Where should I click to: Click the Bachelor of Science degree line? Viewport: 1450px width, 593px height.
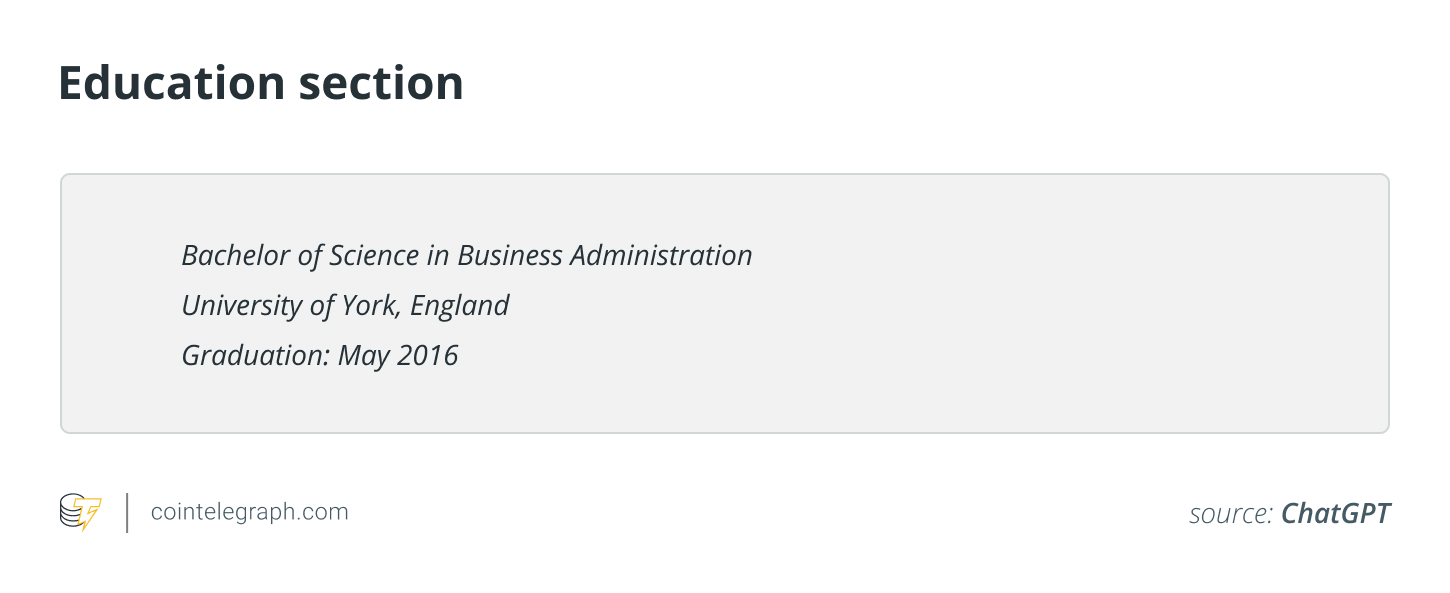(466, 255)
